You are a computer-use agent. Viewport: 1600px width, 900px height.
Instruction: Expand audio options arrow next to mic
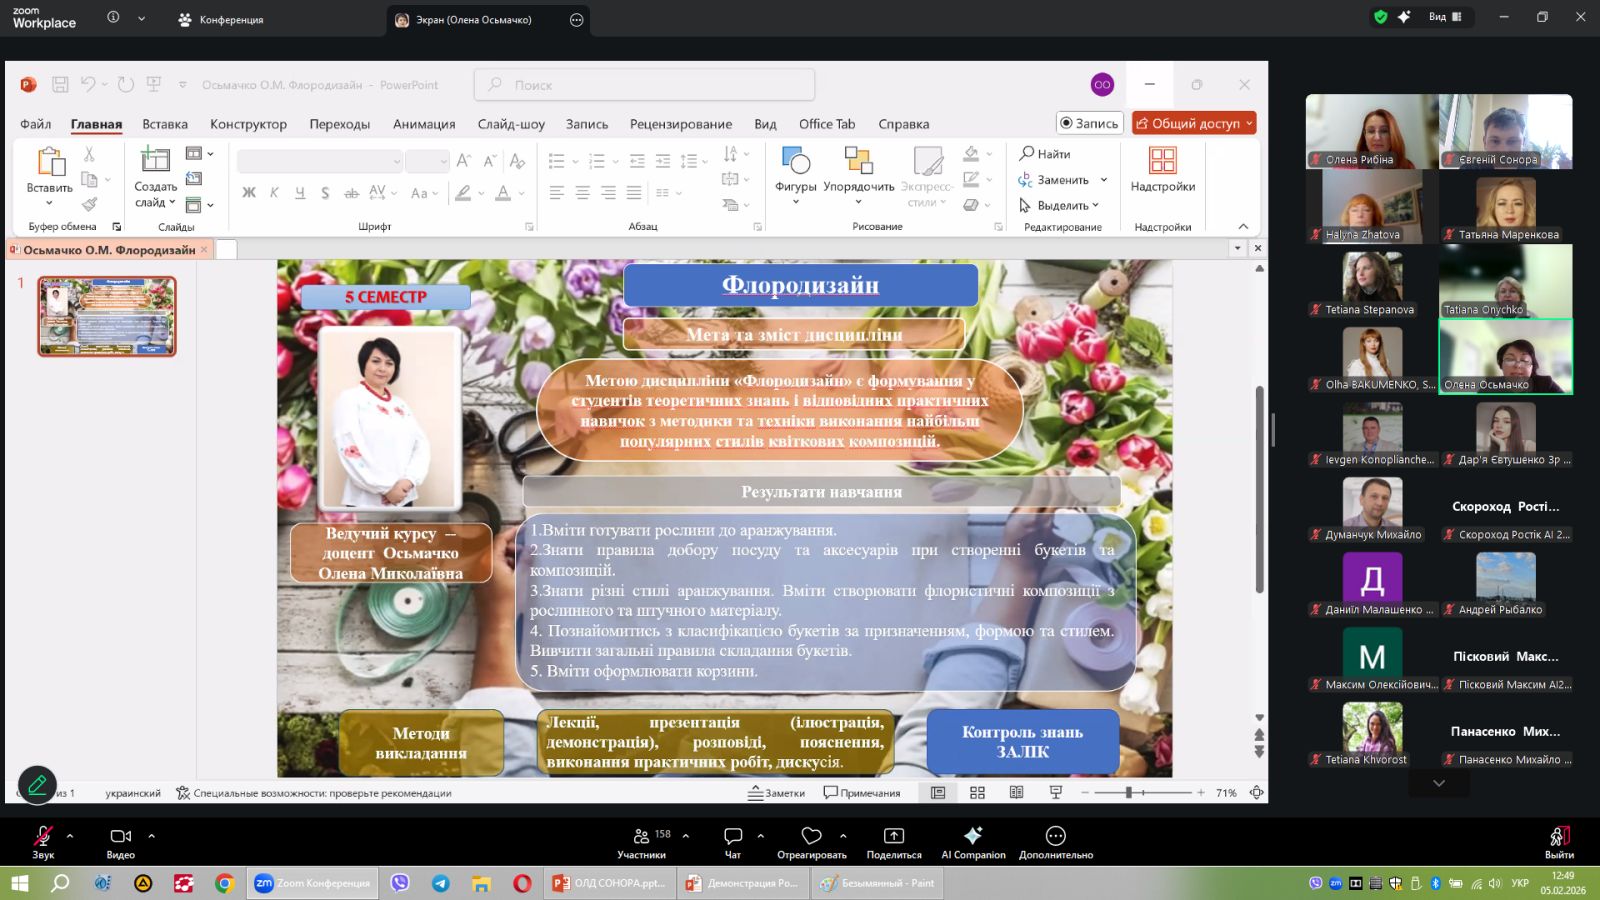pos(70,836)
